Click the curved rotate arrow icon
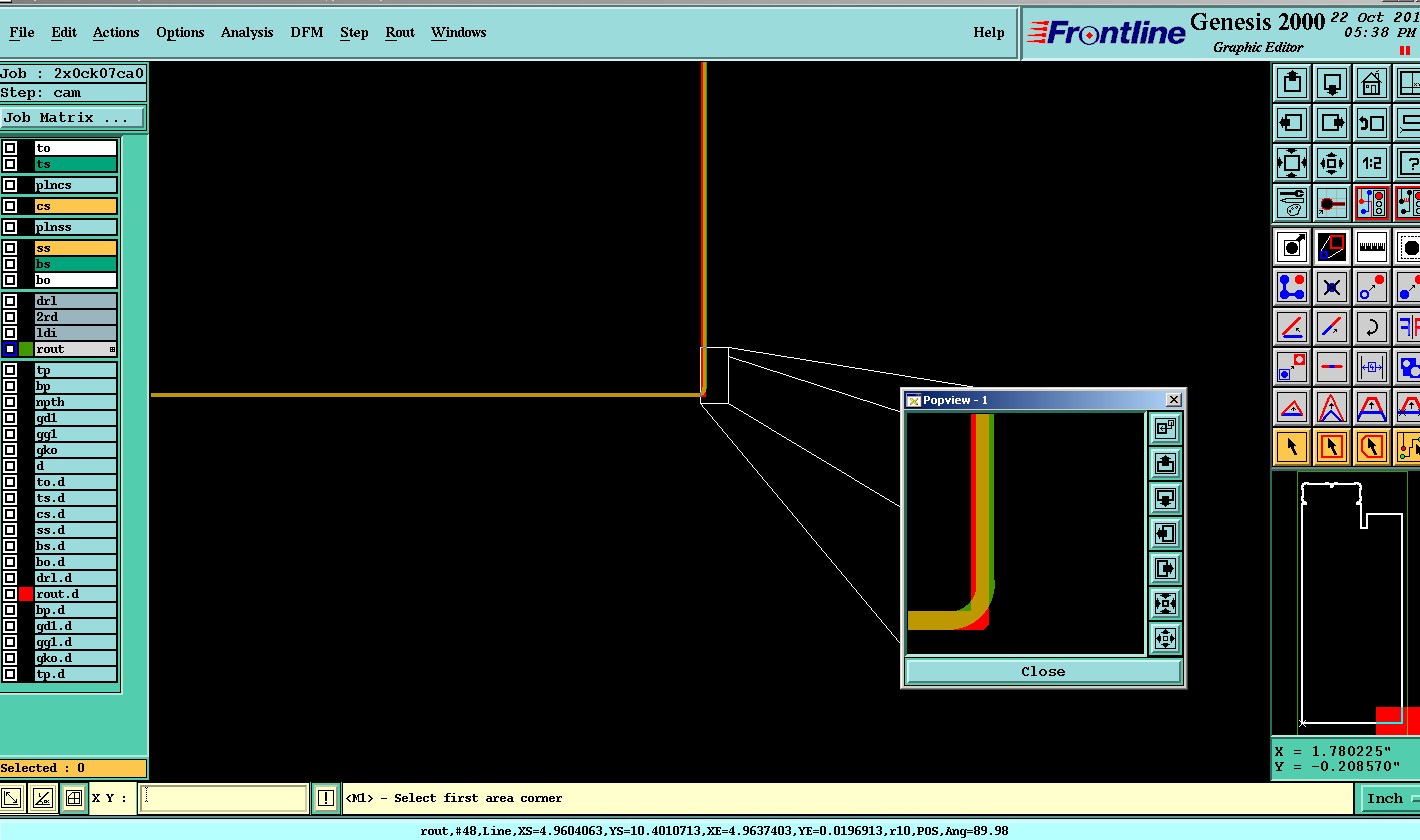1420x840 pixels. tap(1372, 327)
